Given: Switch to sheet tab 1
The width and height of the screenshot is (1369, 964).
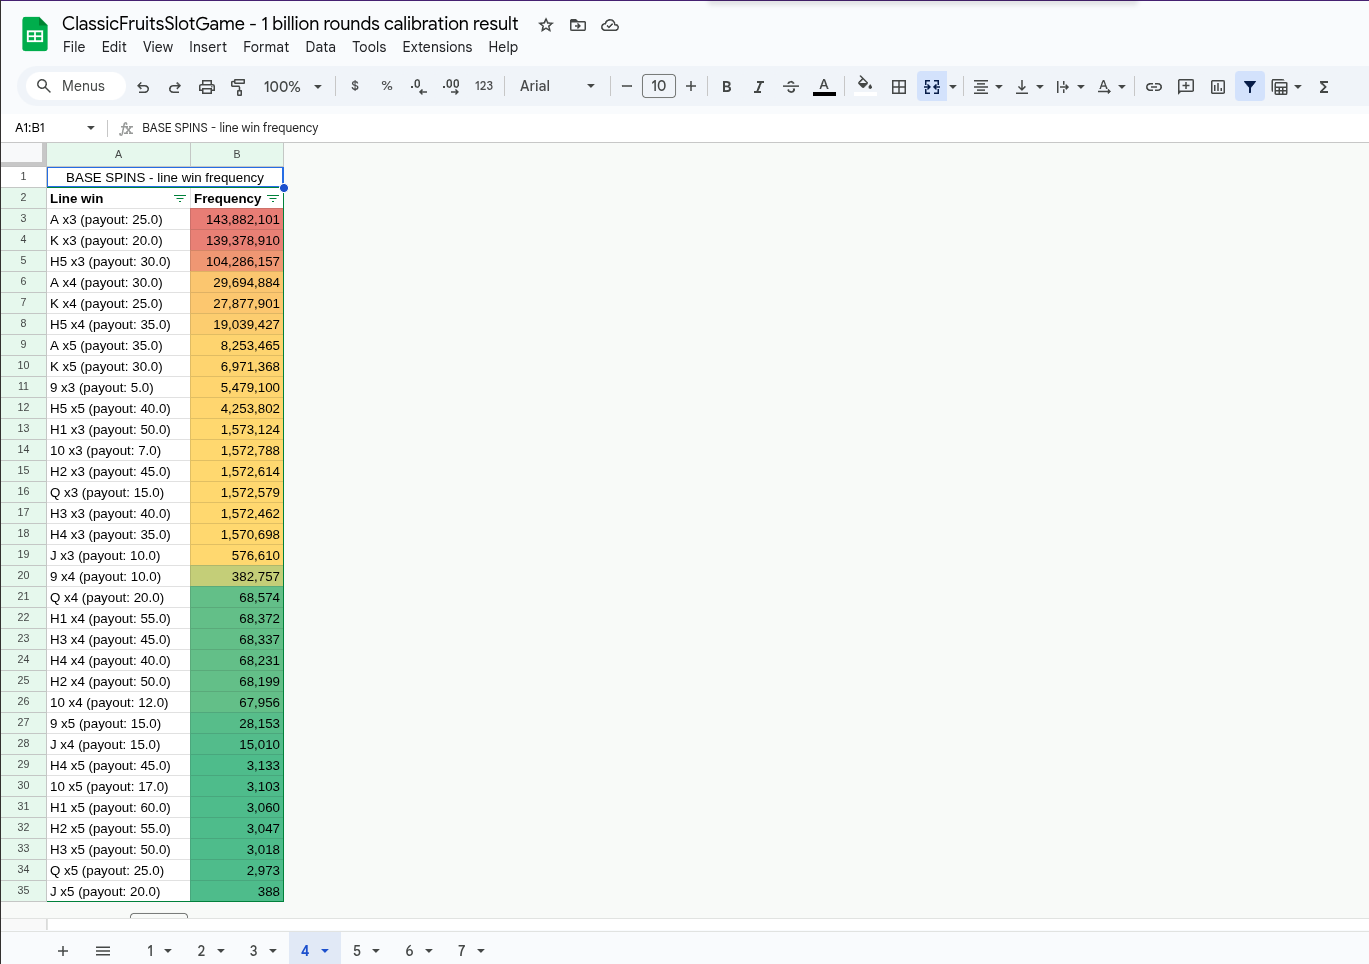Looking at the screenshot, I should pos(150,951).
